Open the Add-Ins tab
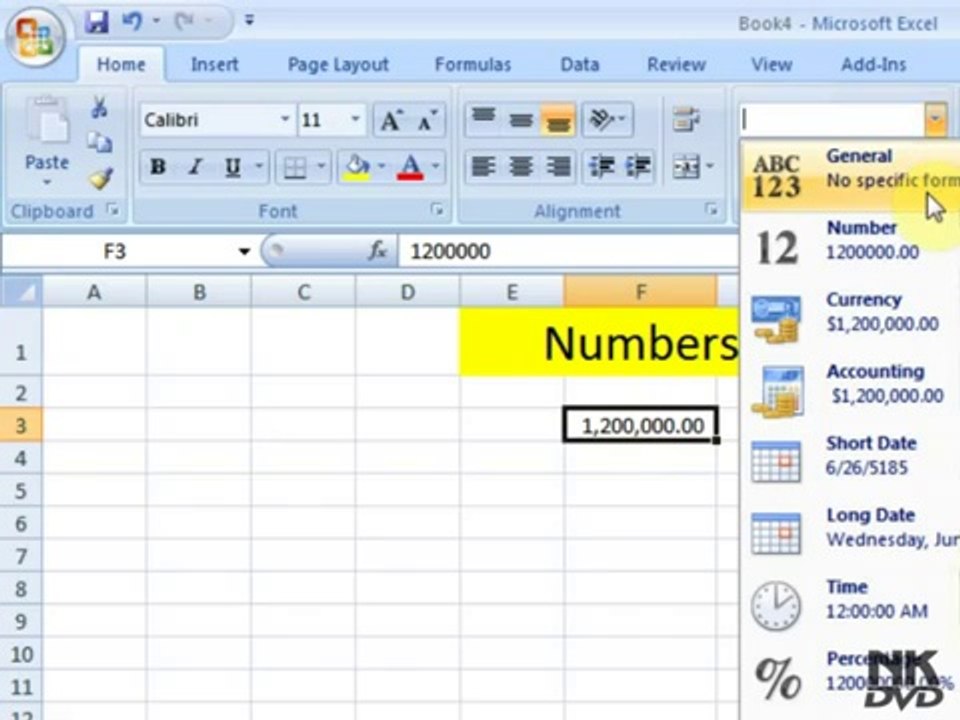 [874, 64]
